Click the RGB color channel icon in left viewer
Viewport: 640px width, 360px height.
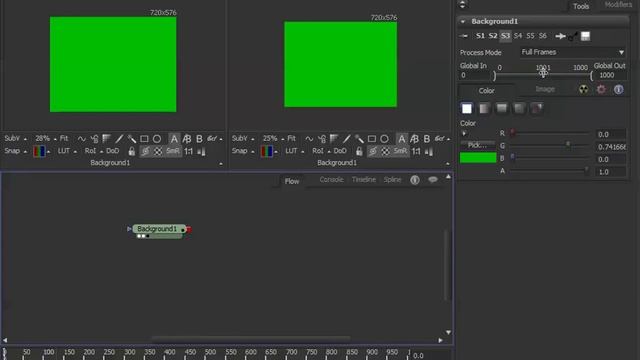[39, 151]
